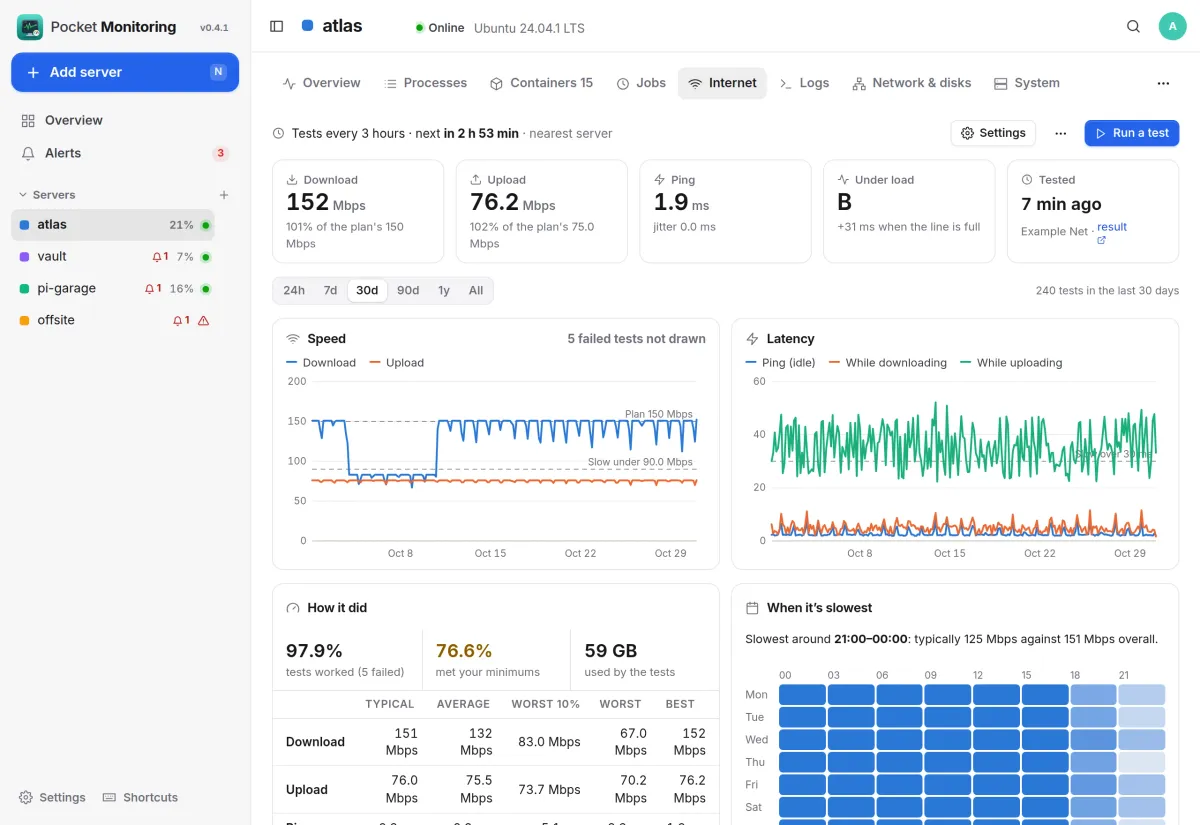Click the Pocket Monitoring logo icon
The height and width of the screenshot is (825, 1200).
tap(30, 27)
